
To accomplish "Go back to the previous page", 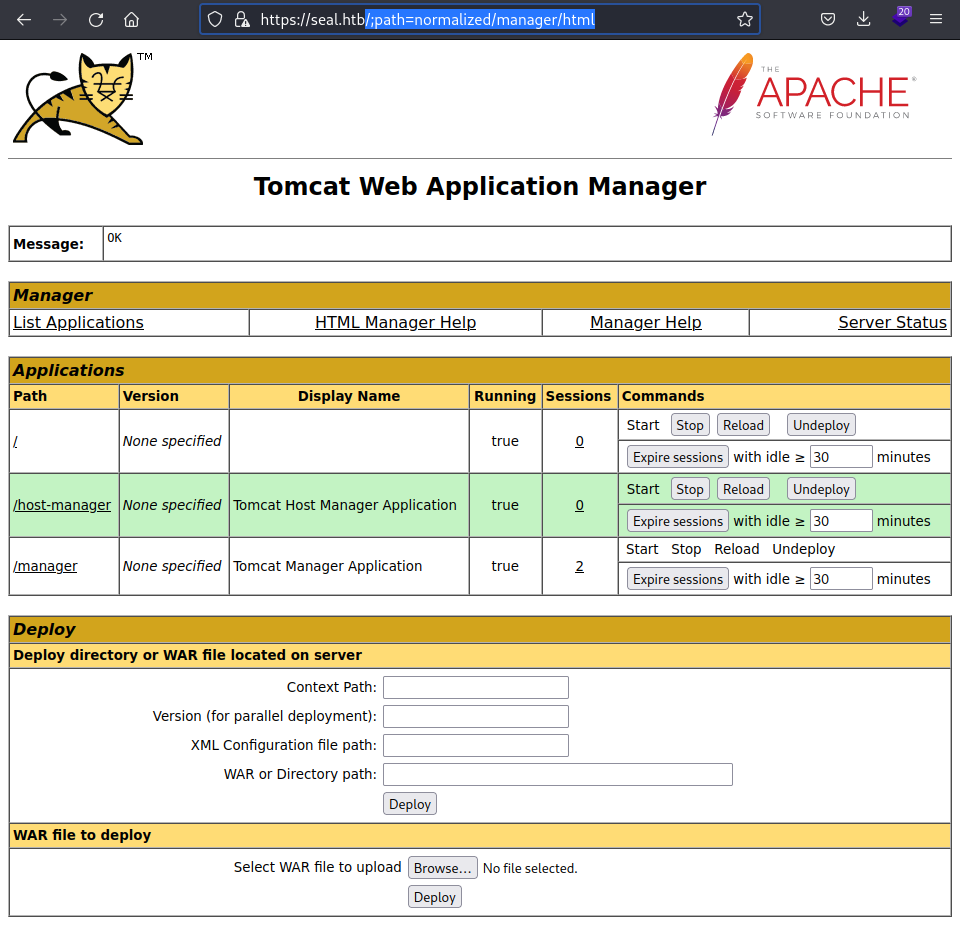I will (x=24, y=20).
